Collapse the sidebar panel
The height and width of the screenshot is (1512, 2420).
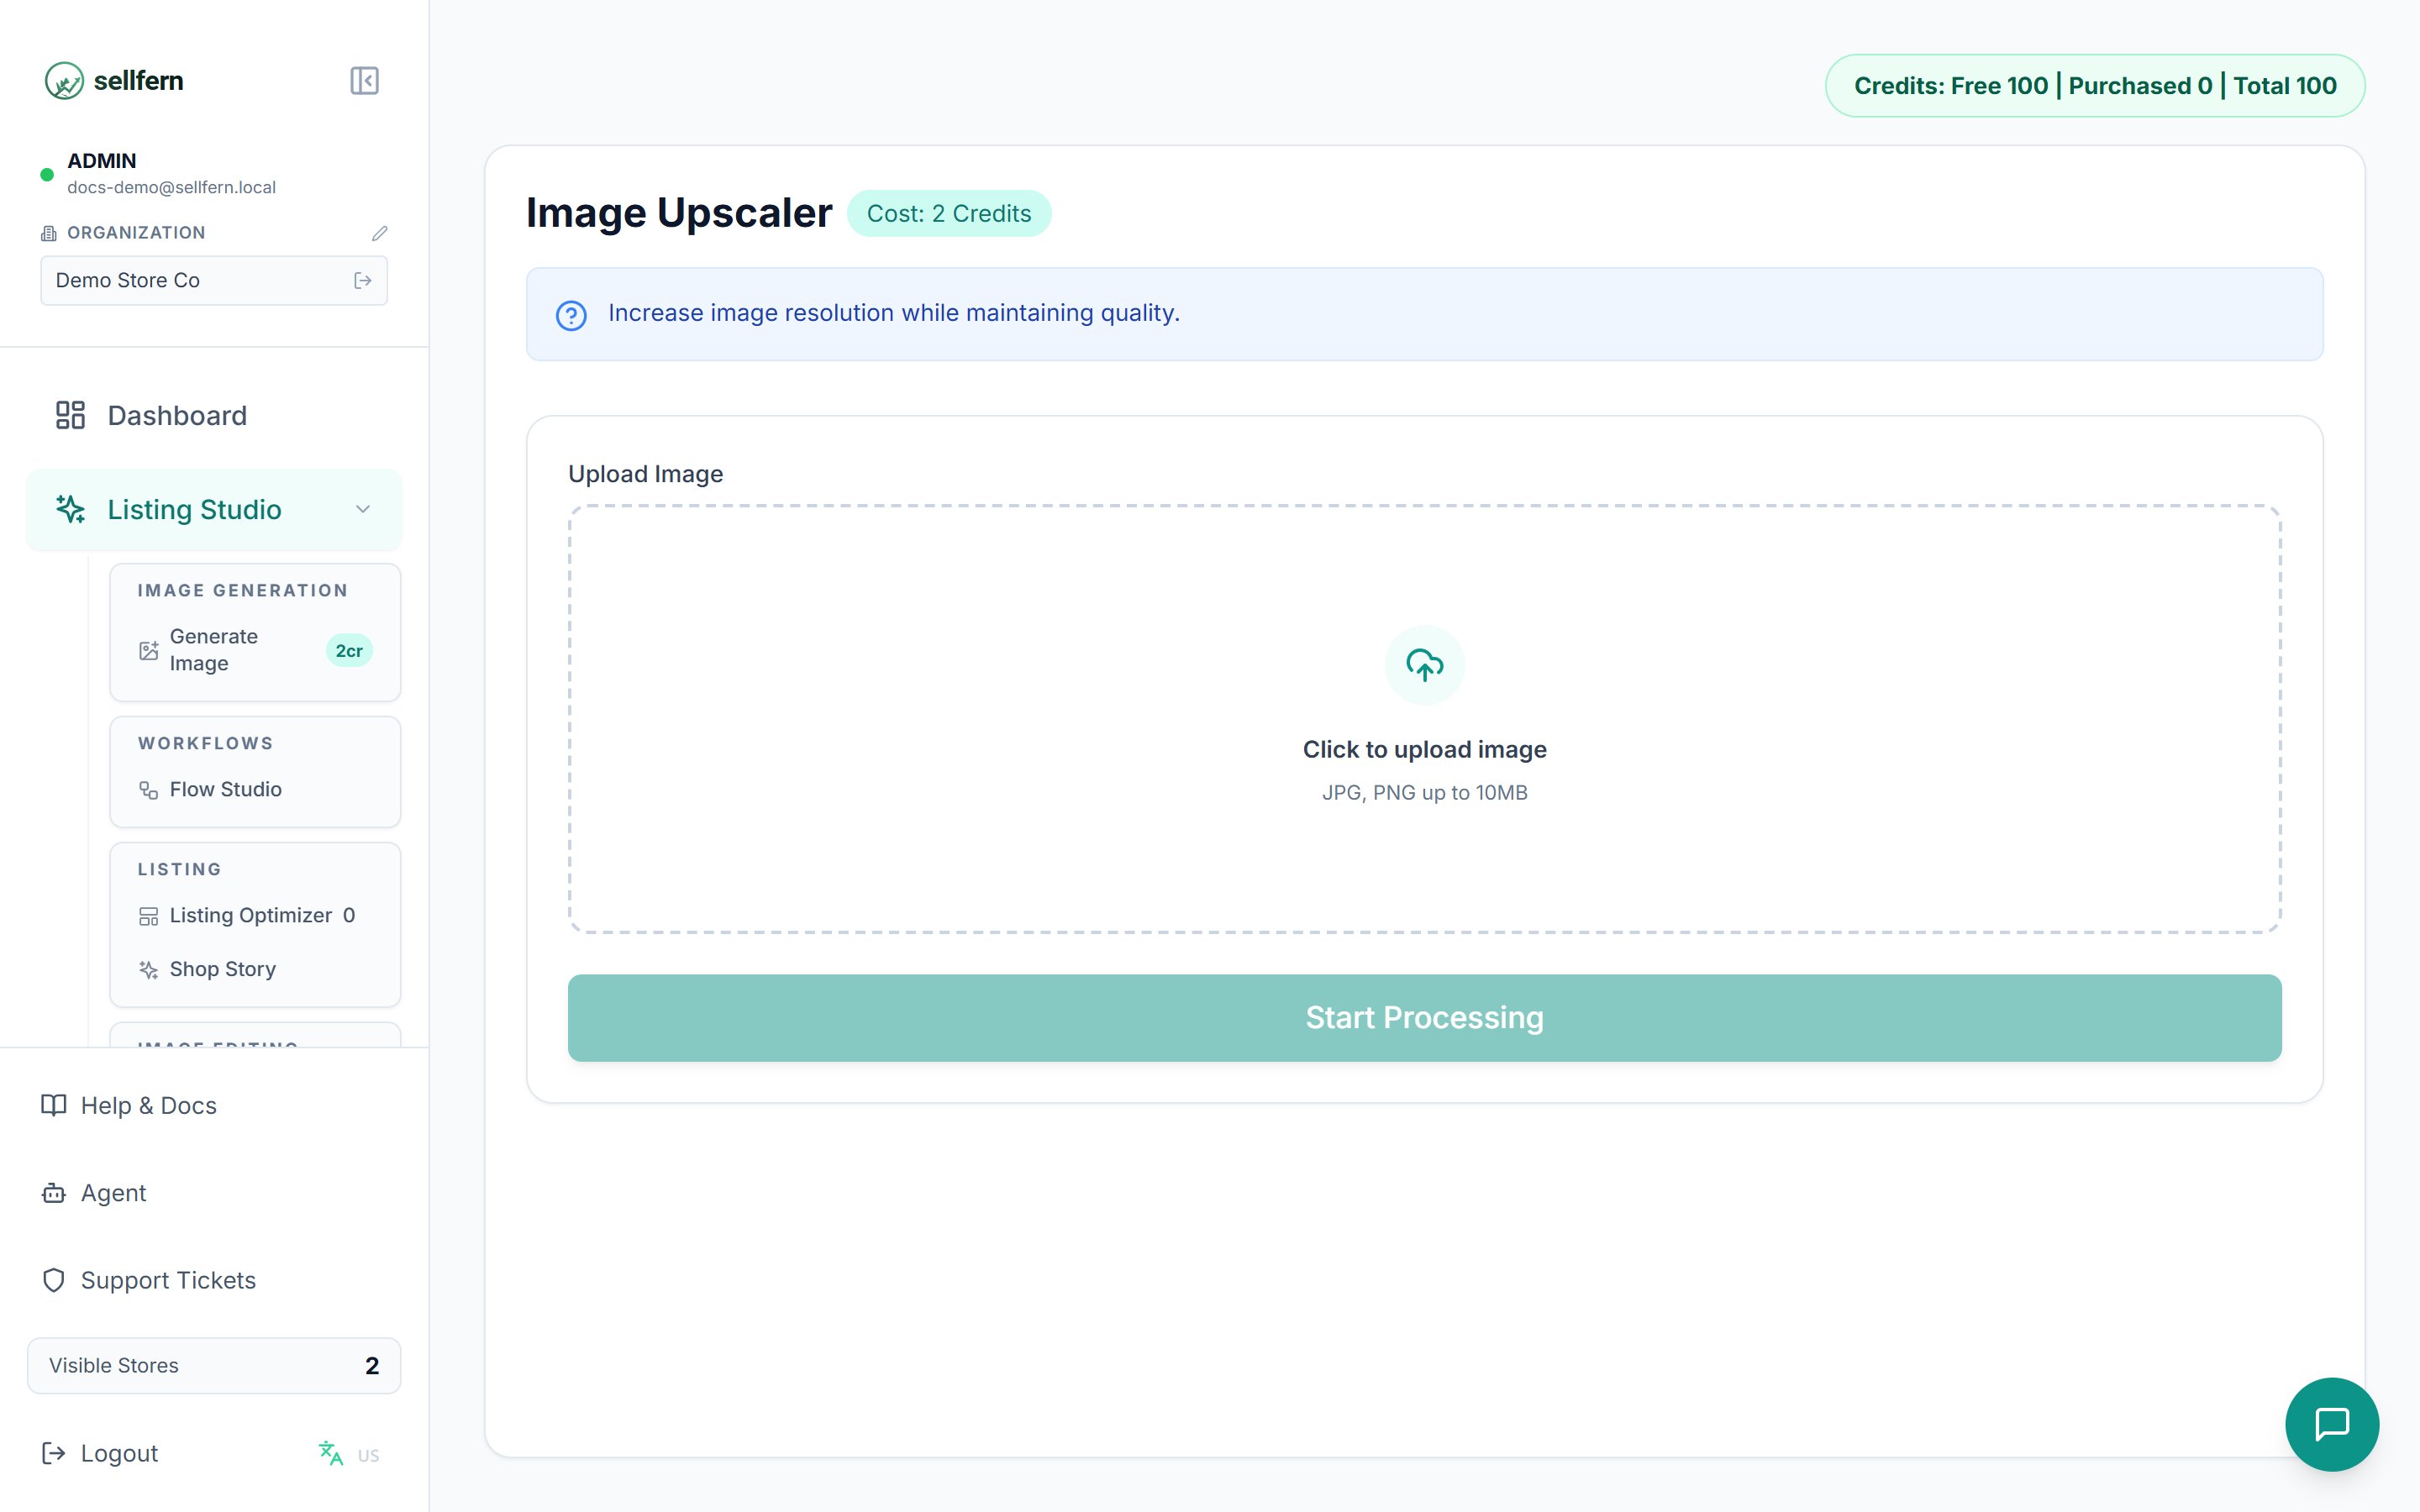pyautogui.click(x=364, y=81)
